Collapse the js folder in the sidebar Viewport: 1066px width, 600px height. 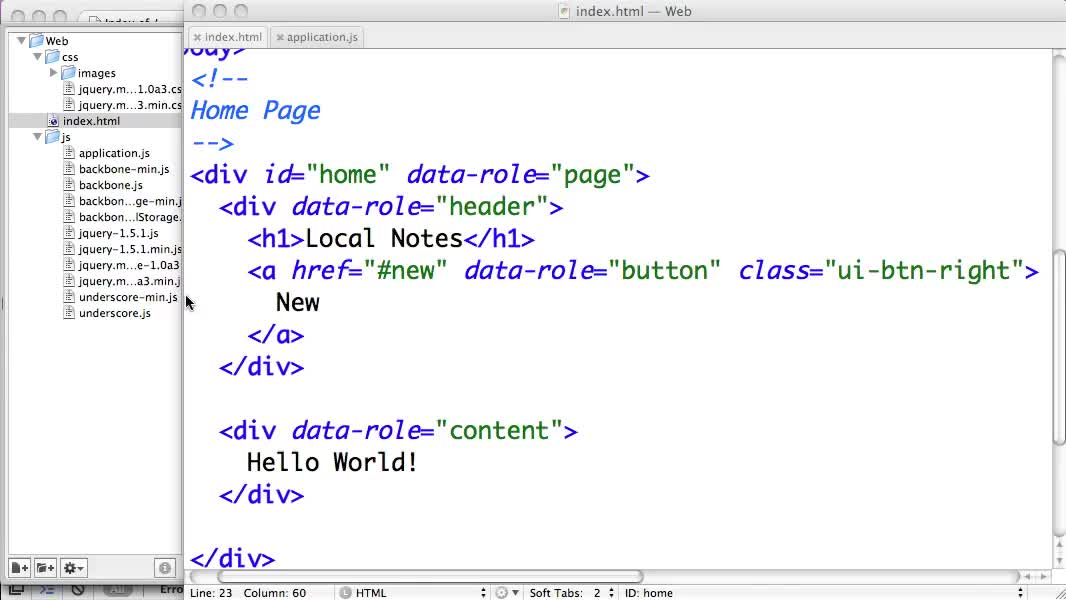click(x=37, y=137)
